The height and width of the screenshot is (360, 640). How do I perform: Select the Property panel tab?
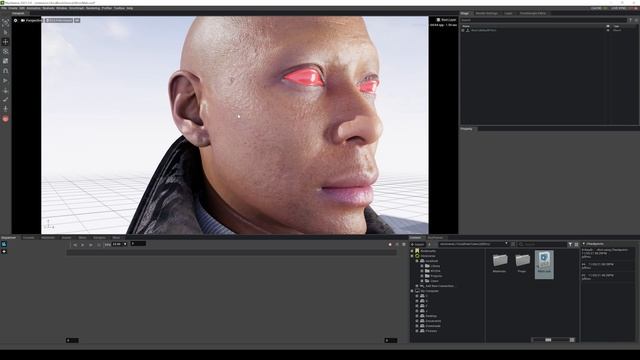pyautogui.click(x=467, y=129)
